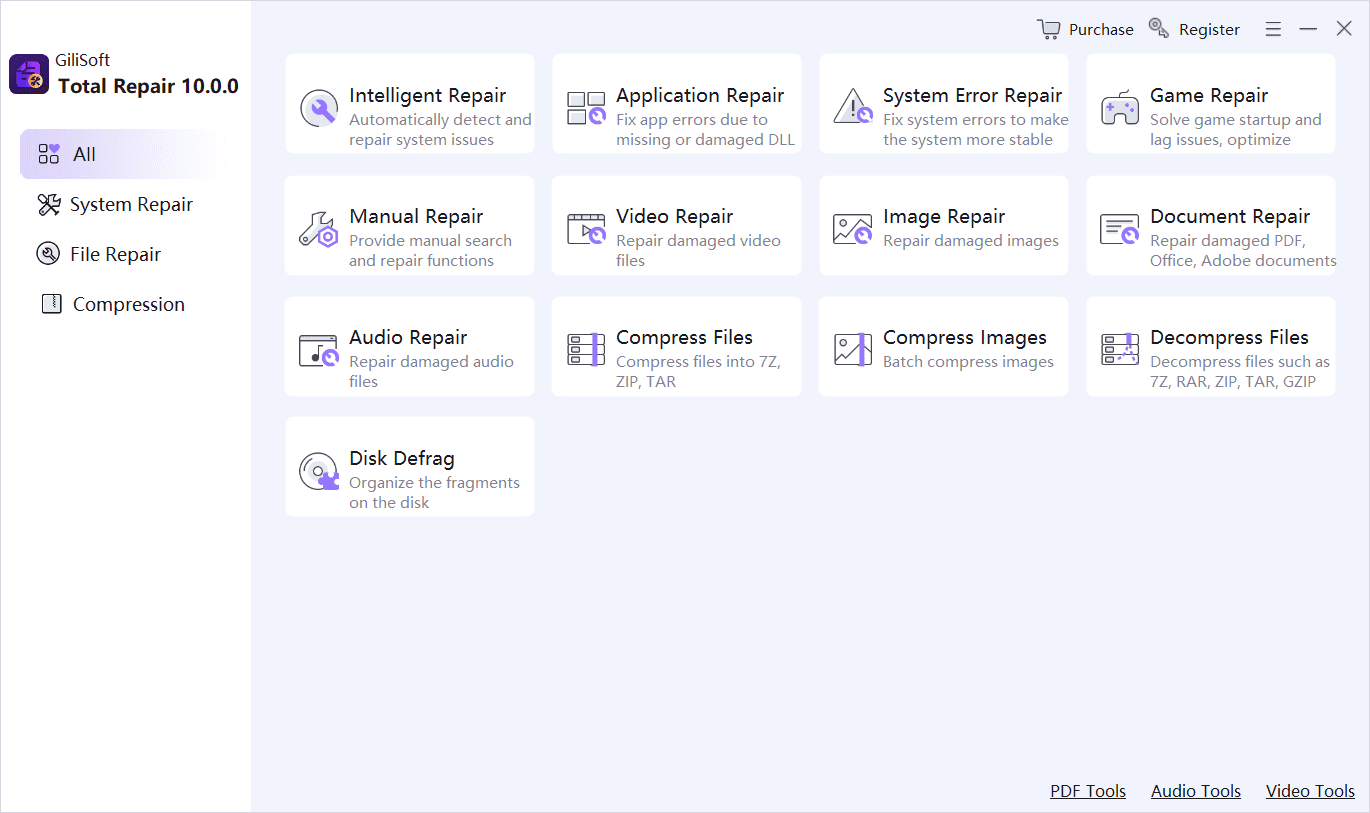Click the Manual Repair icon
Image resolution: width=1370 pixels, height=813 pixels.
coord(319,229)
